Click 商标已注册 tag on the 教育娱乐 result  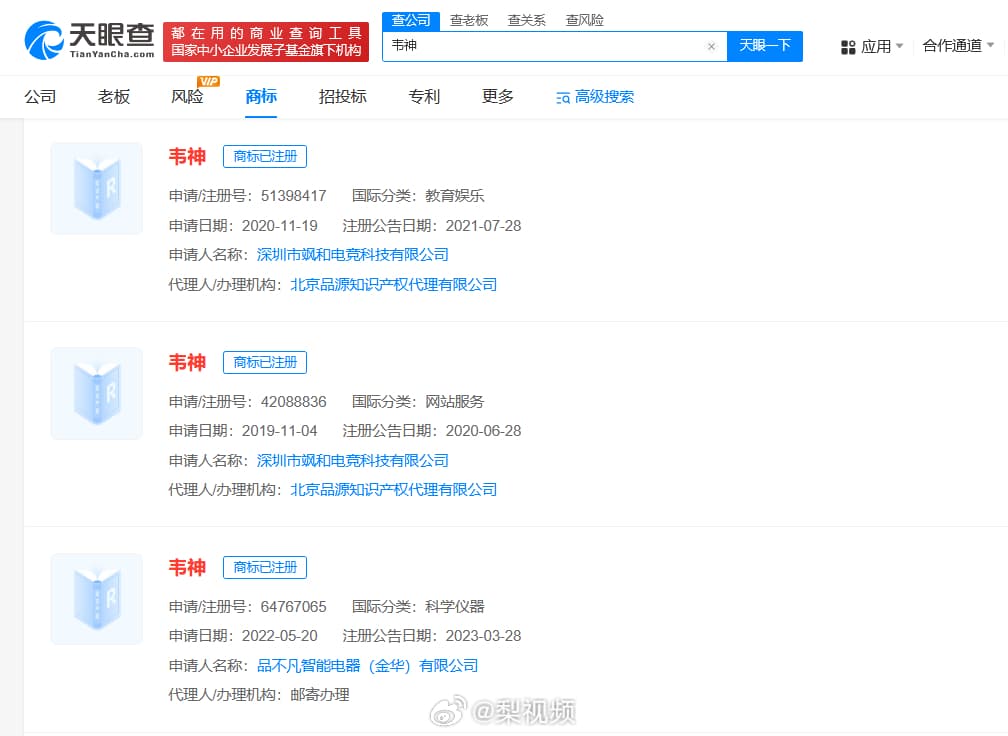265,156
